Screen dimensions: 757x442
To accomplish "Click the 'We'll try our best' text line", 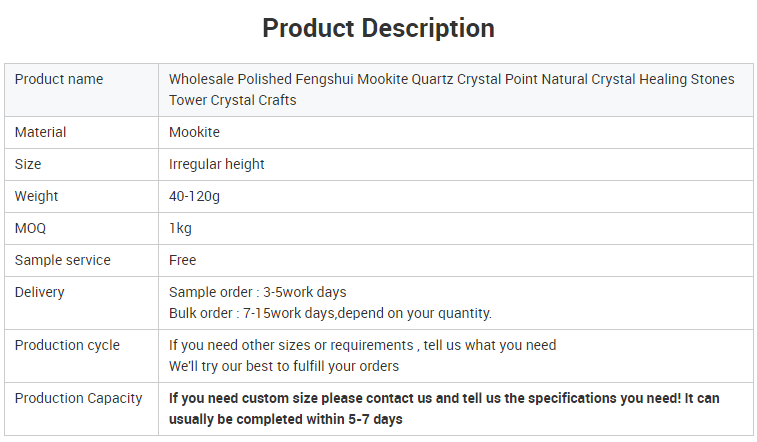I will [284, 366].
